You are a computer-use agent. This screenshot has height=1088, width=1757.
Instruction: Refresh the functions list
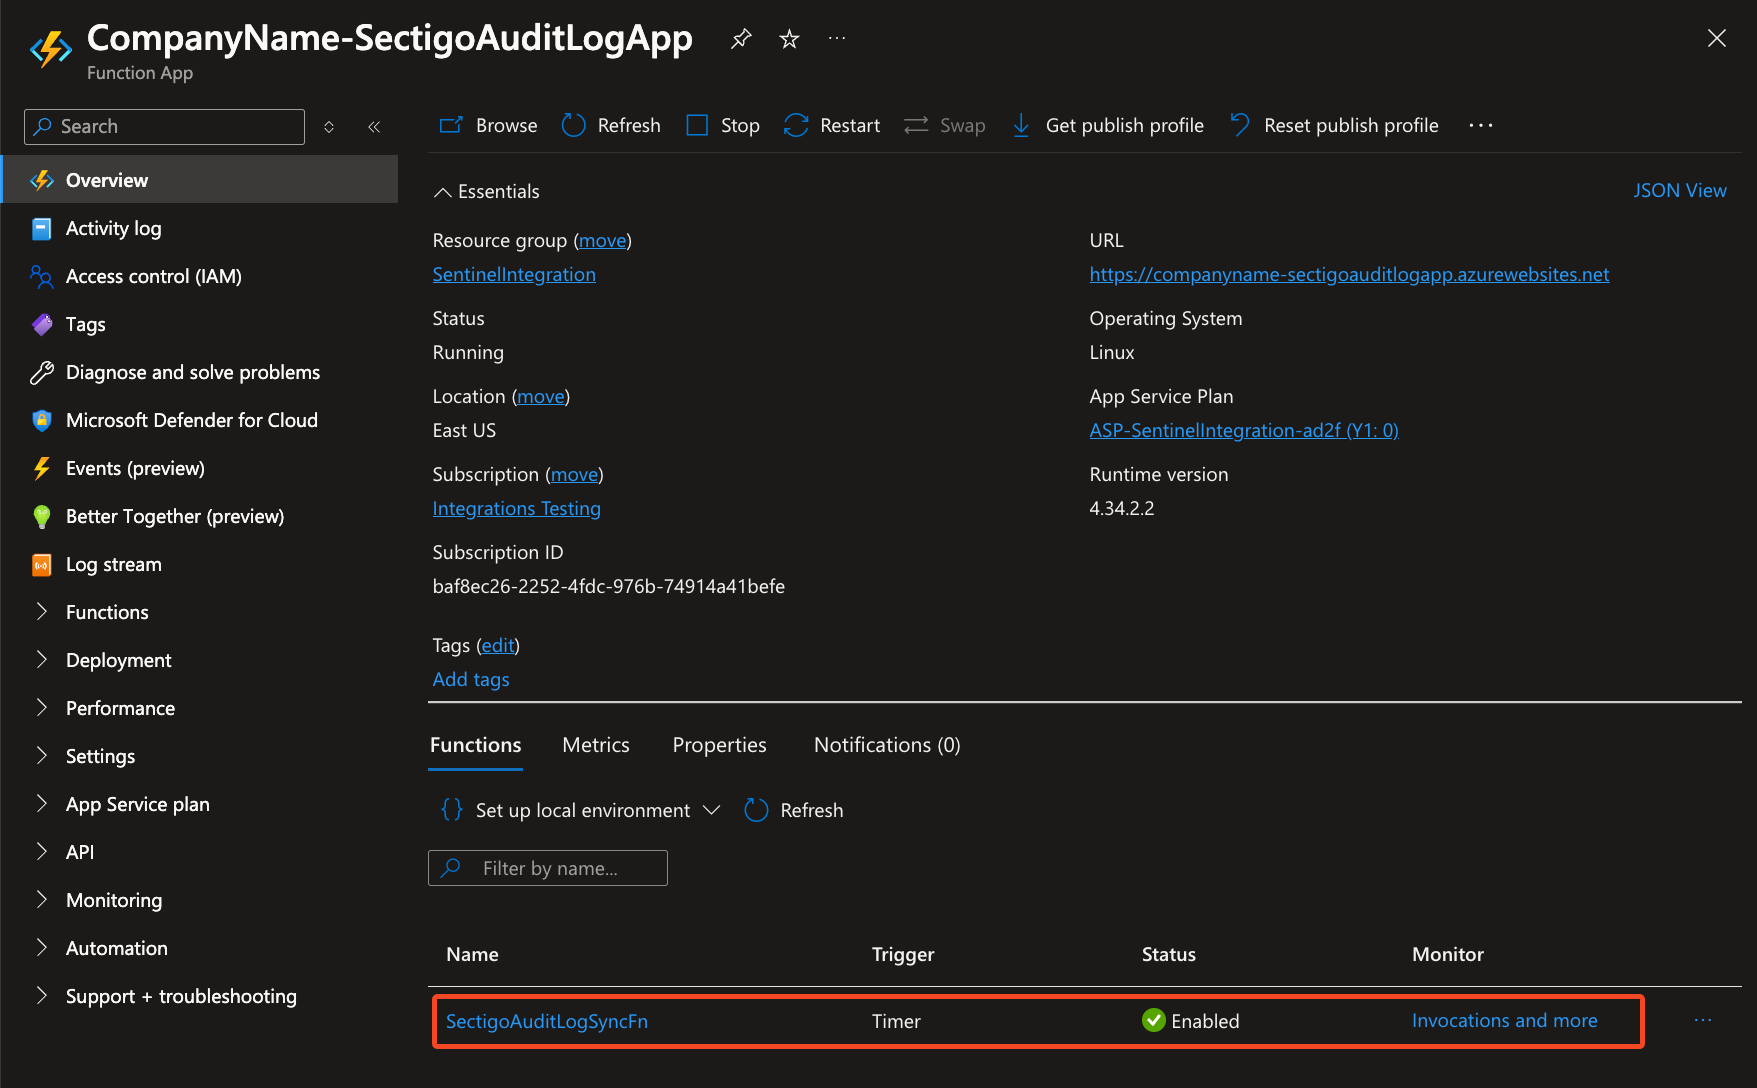[x=794, y=810]
